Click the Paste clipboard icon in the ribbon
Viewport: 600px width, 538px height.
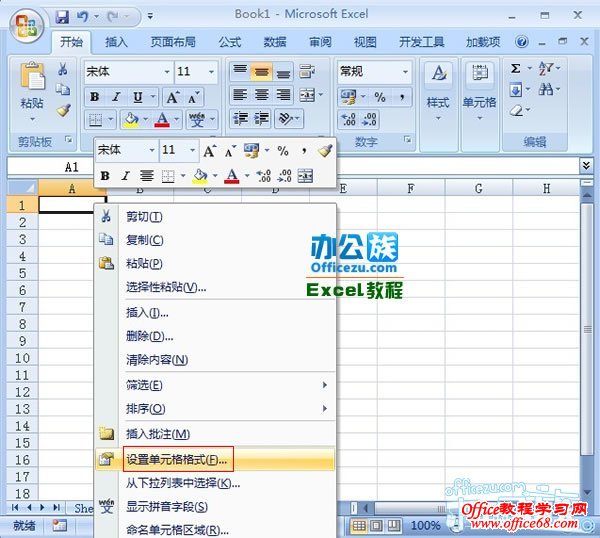(32, 76)
